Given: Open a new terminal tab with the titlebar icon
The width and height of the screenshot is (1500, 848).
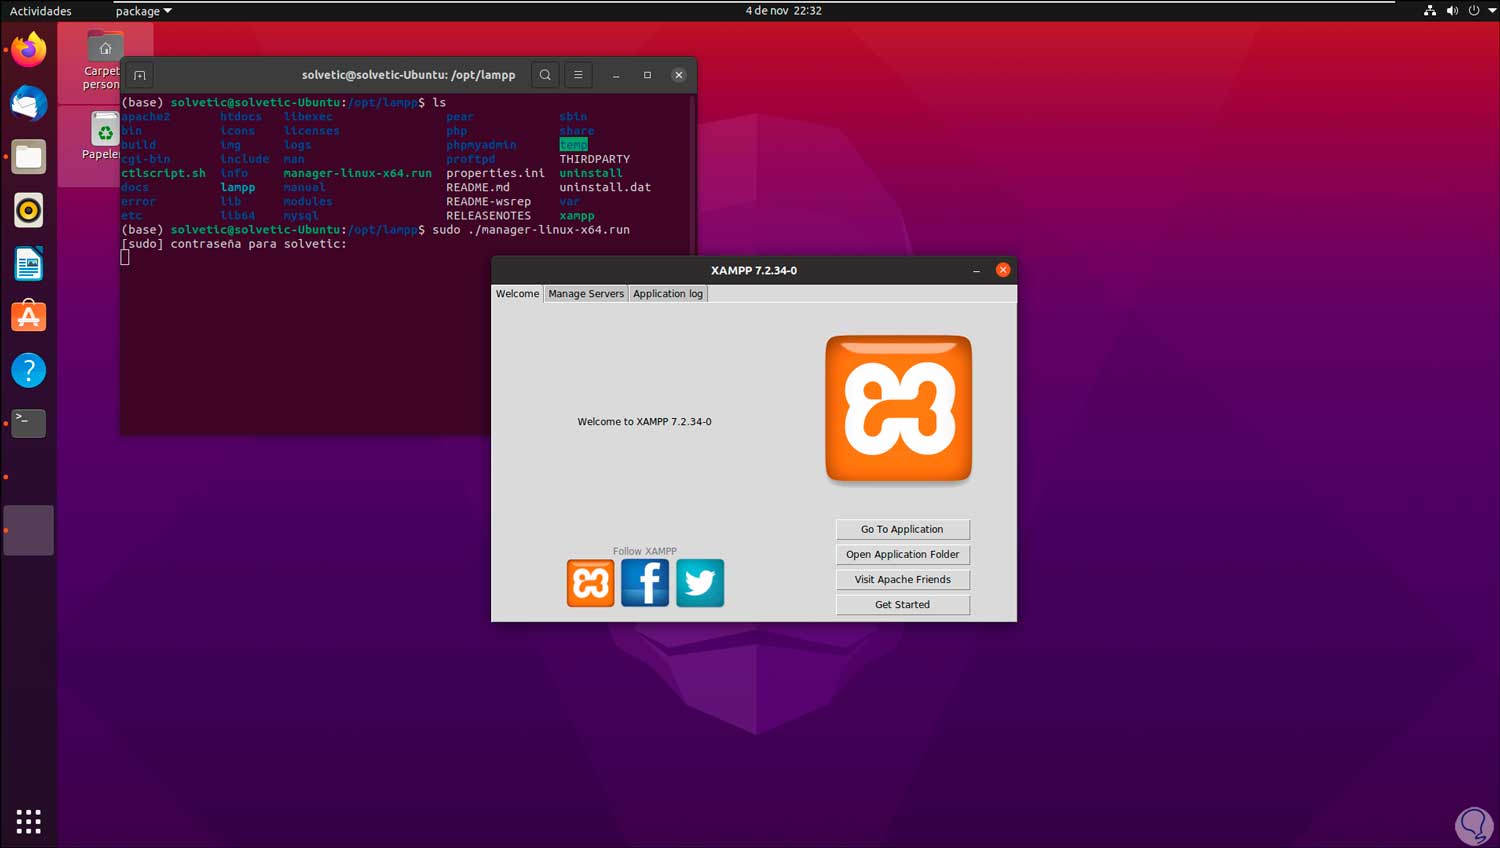Looking at the screenshot, I should coord(139,74).
